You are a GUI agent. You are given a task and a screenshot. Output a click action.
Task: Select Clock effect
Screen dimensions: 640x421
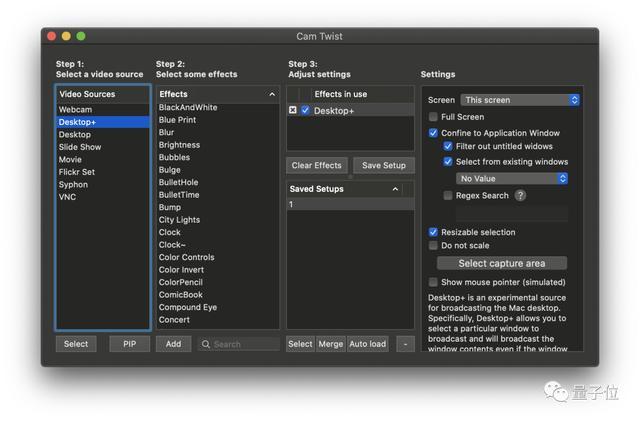(x=218, y=232)
